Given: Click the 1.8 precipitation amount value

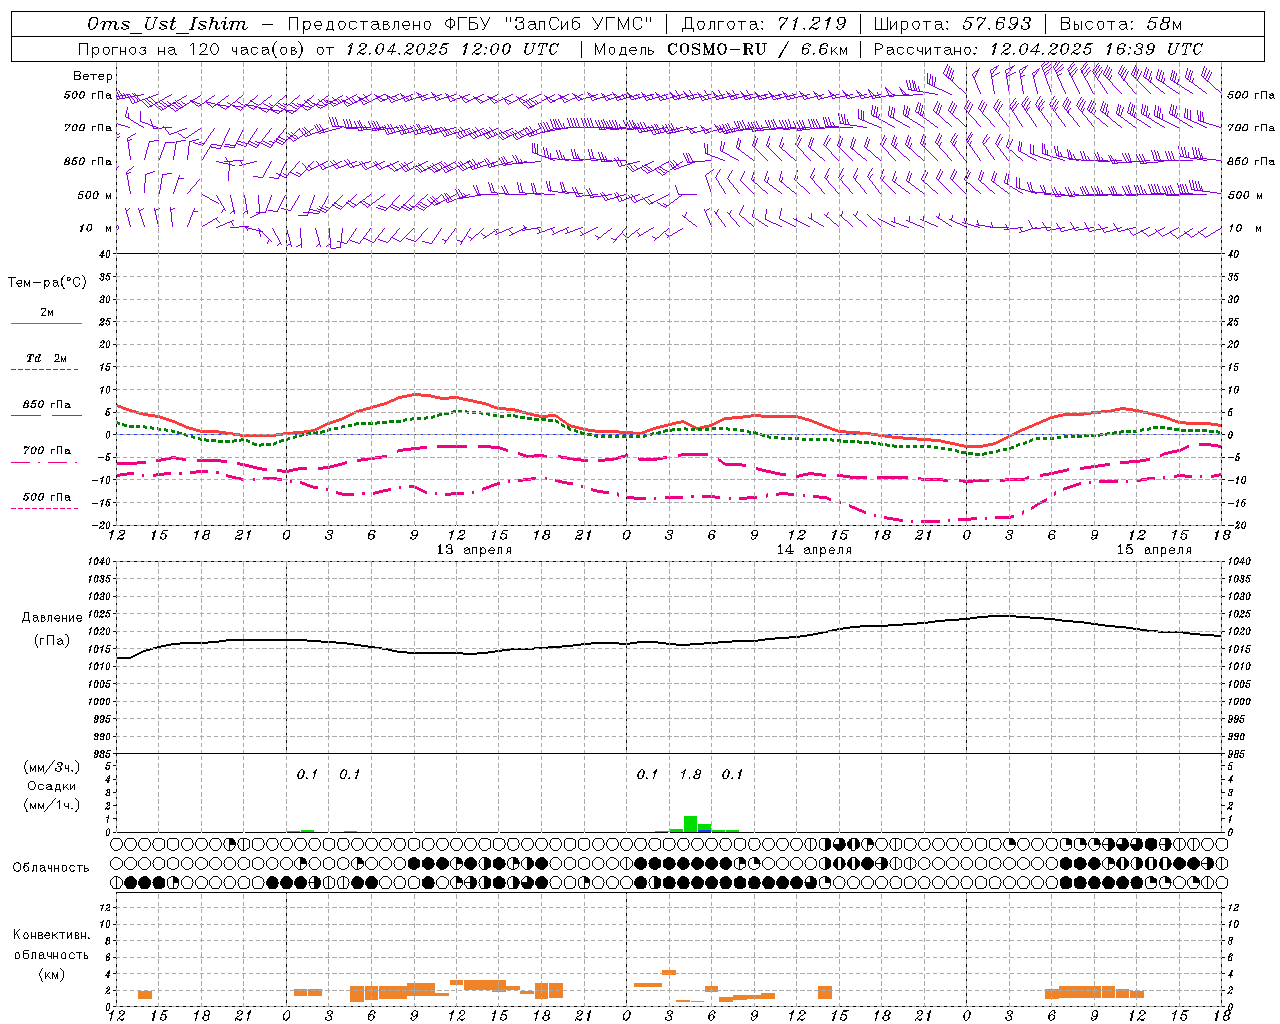Looking at the screenshot, I should pos(690,774).
